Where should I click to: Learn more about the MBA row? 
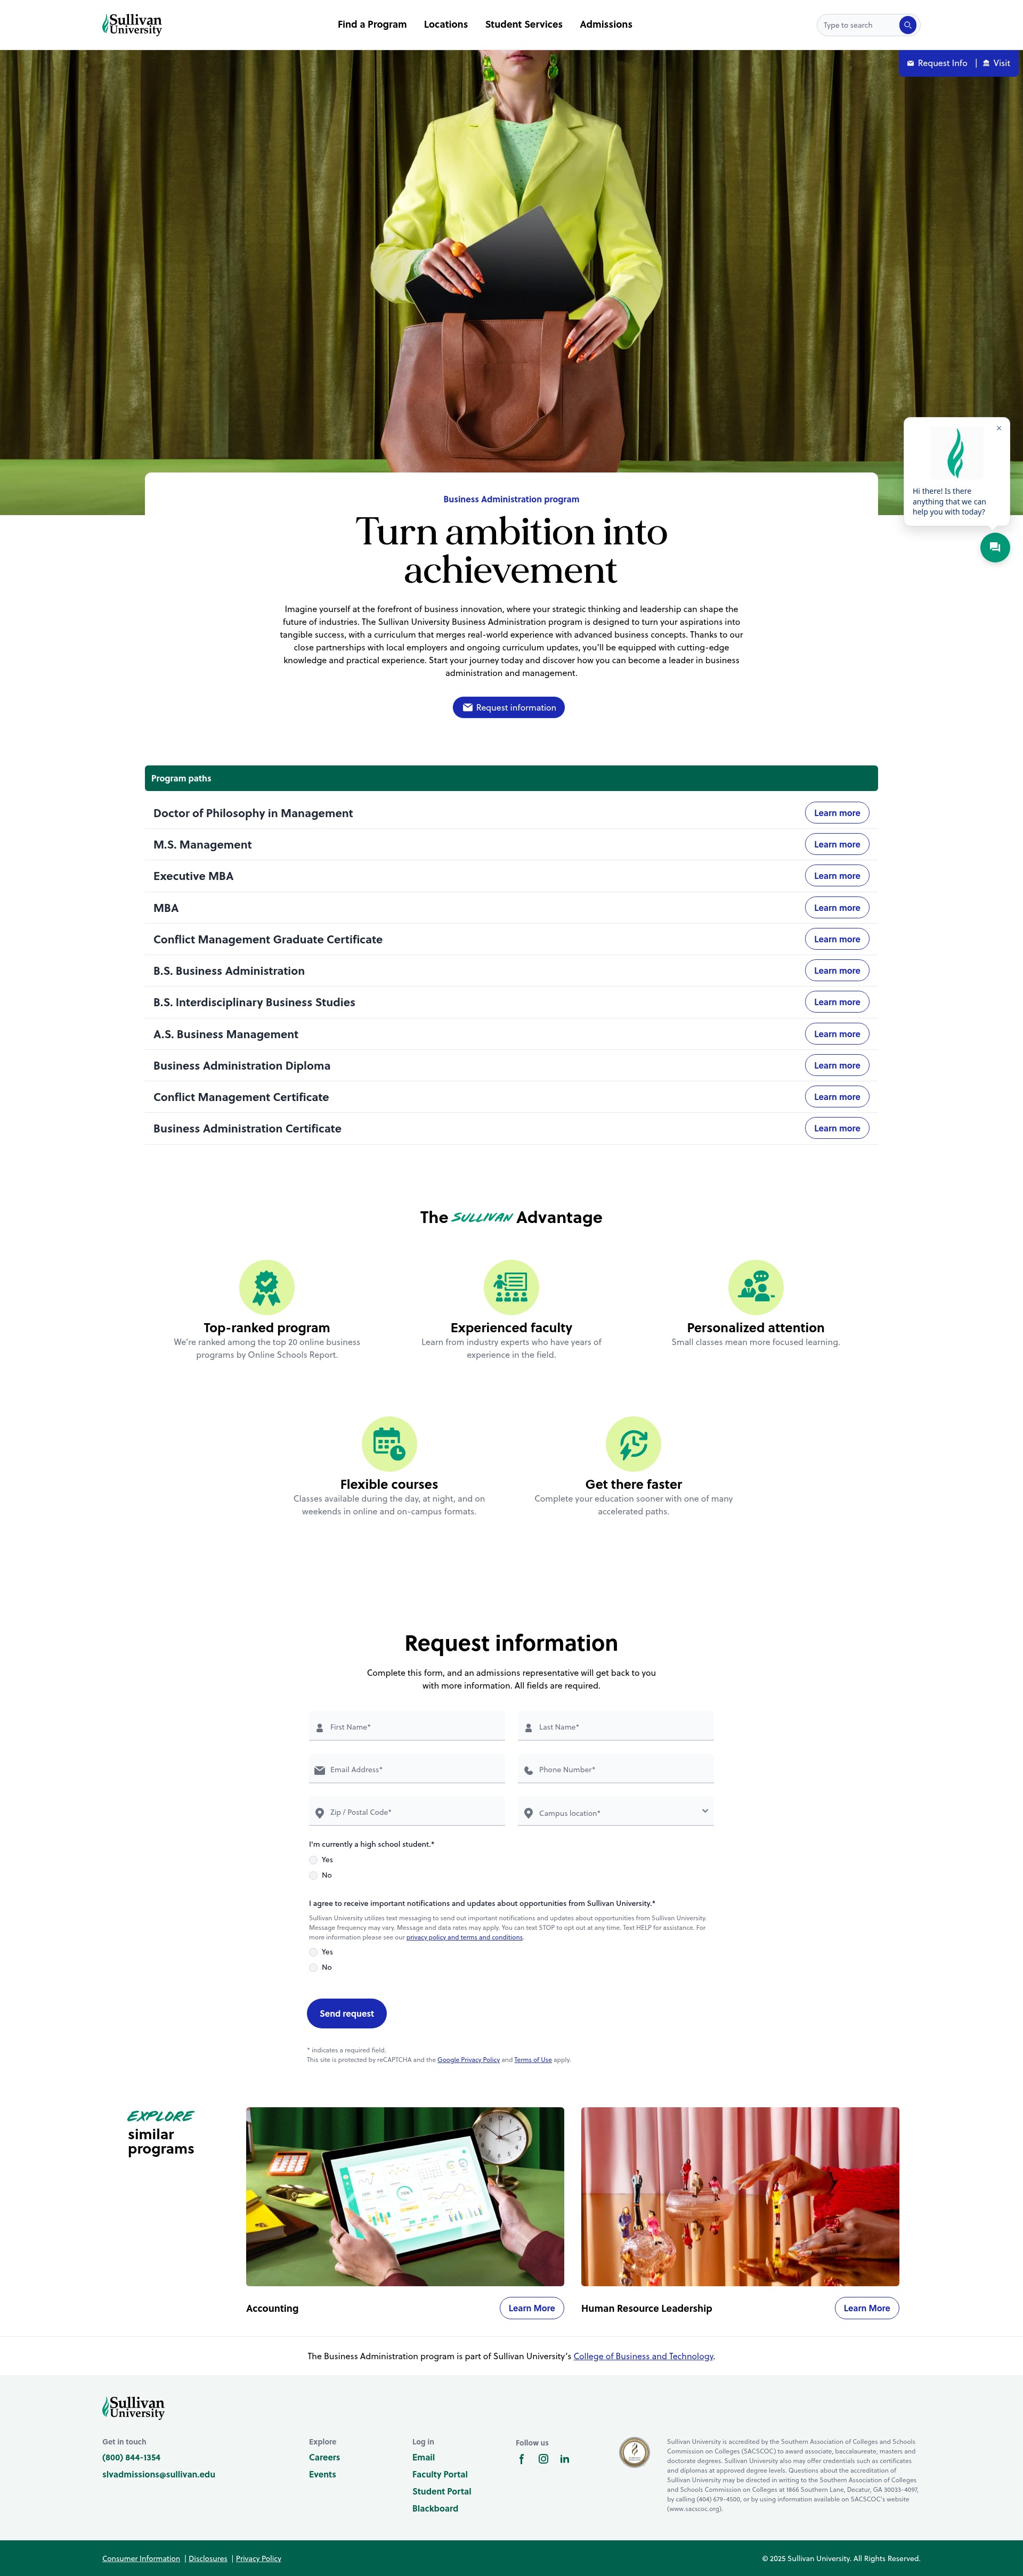tap(837, 908)
